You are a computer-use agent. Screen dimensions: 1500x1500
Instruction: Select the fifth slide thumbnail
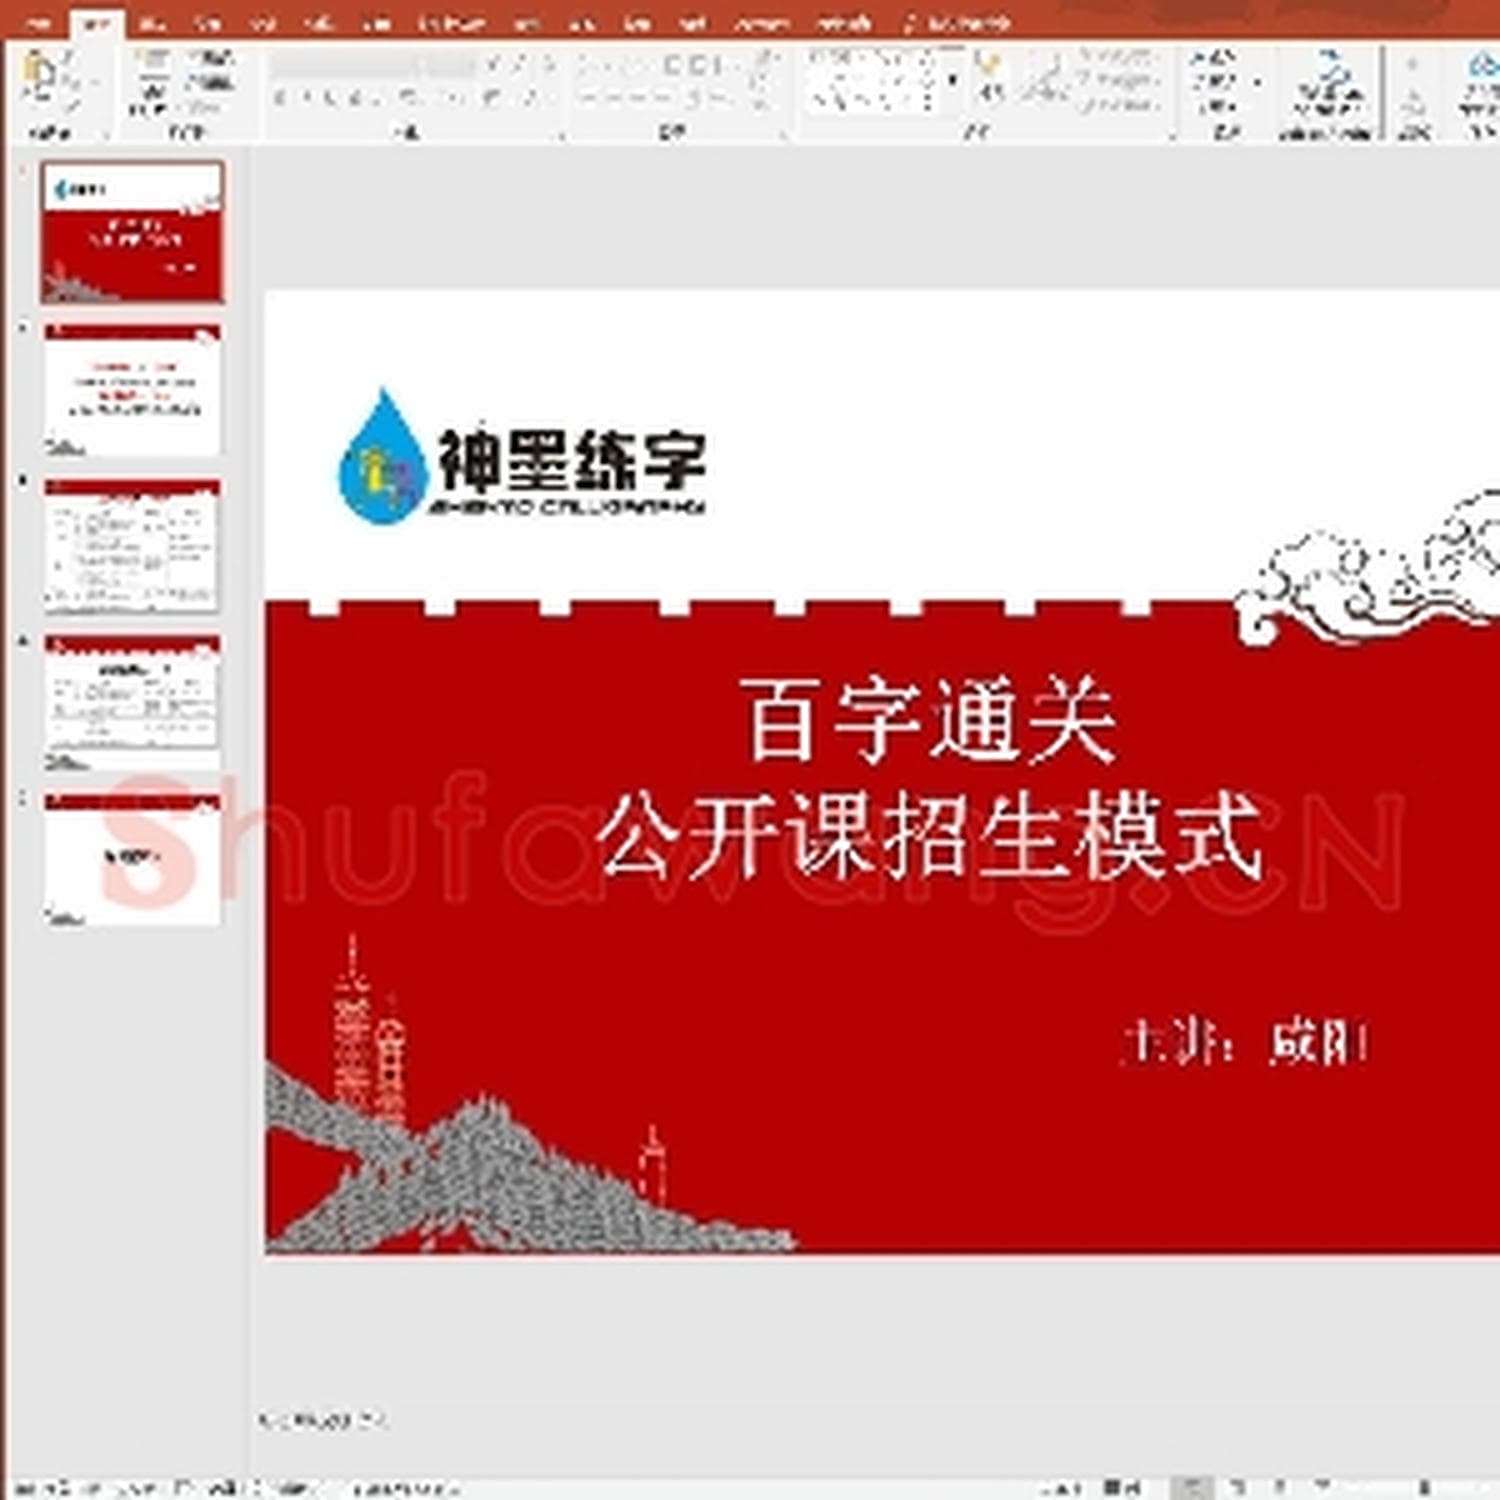[132, 859]
